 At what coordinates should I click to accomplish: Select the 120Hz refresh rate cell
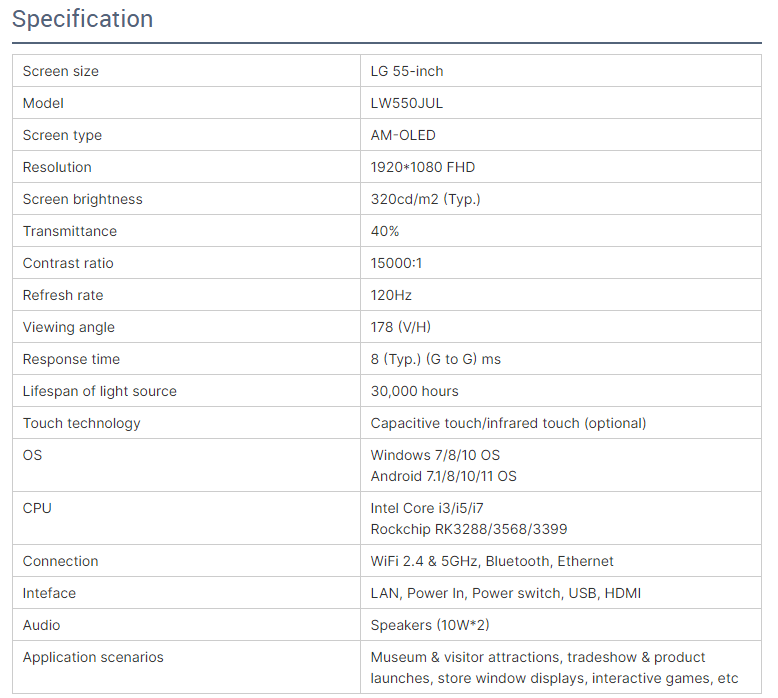(x=561, y=295)
